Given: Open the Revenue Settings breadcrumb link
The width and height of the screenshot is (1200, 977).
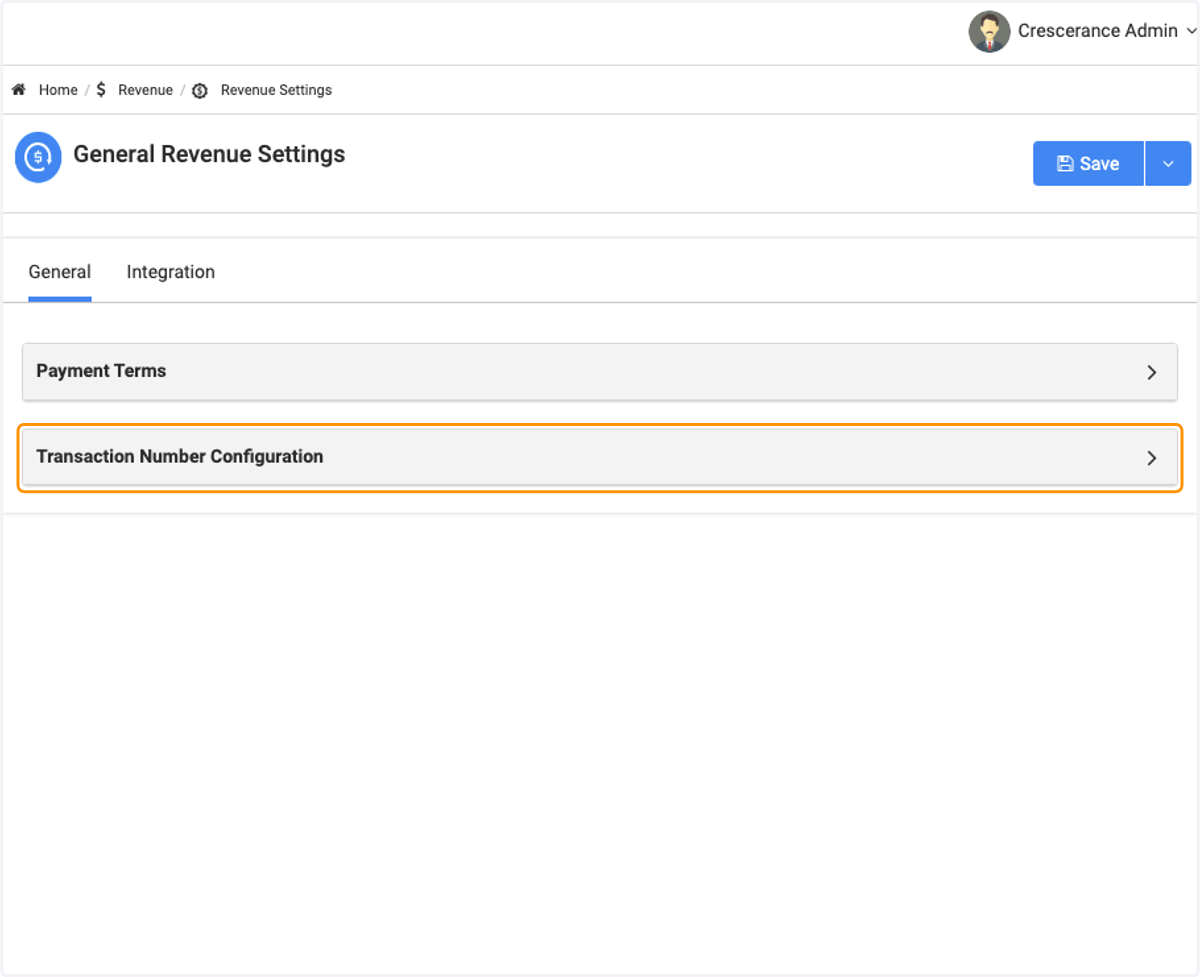Looking at the screenshot, I should point(276,90).
